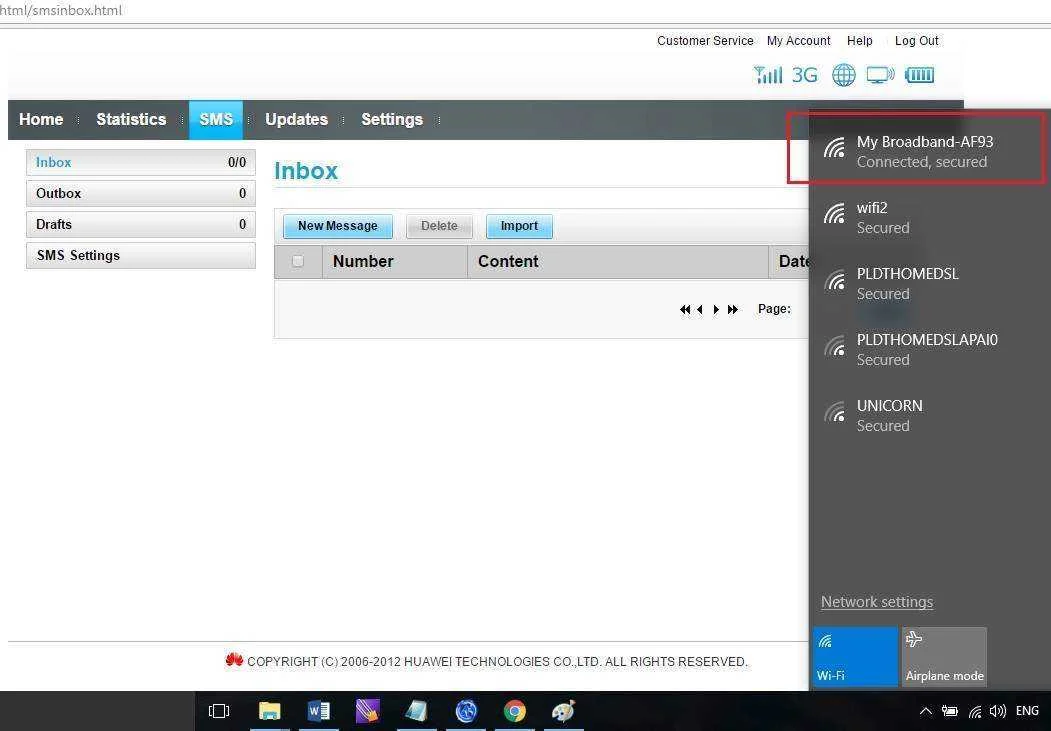The image size is (1051, 731).
Task: Open the Updates tab
Action: coord(296,119)
